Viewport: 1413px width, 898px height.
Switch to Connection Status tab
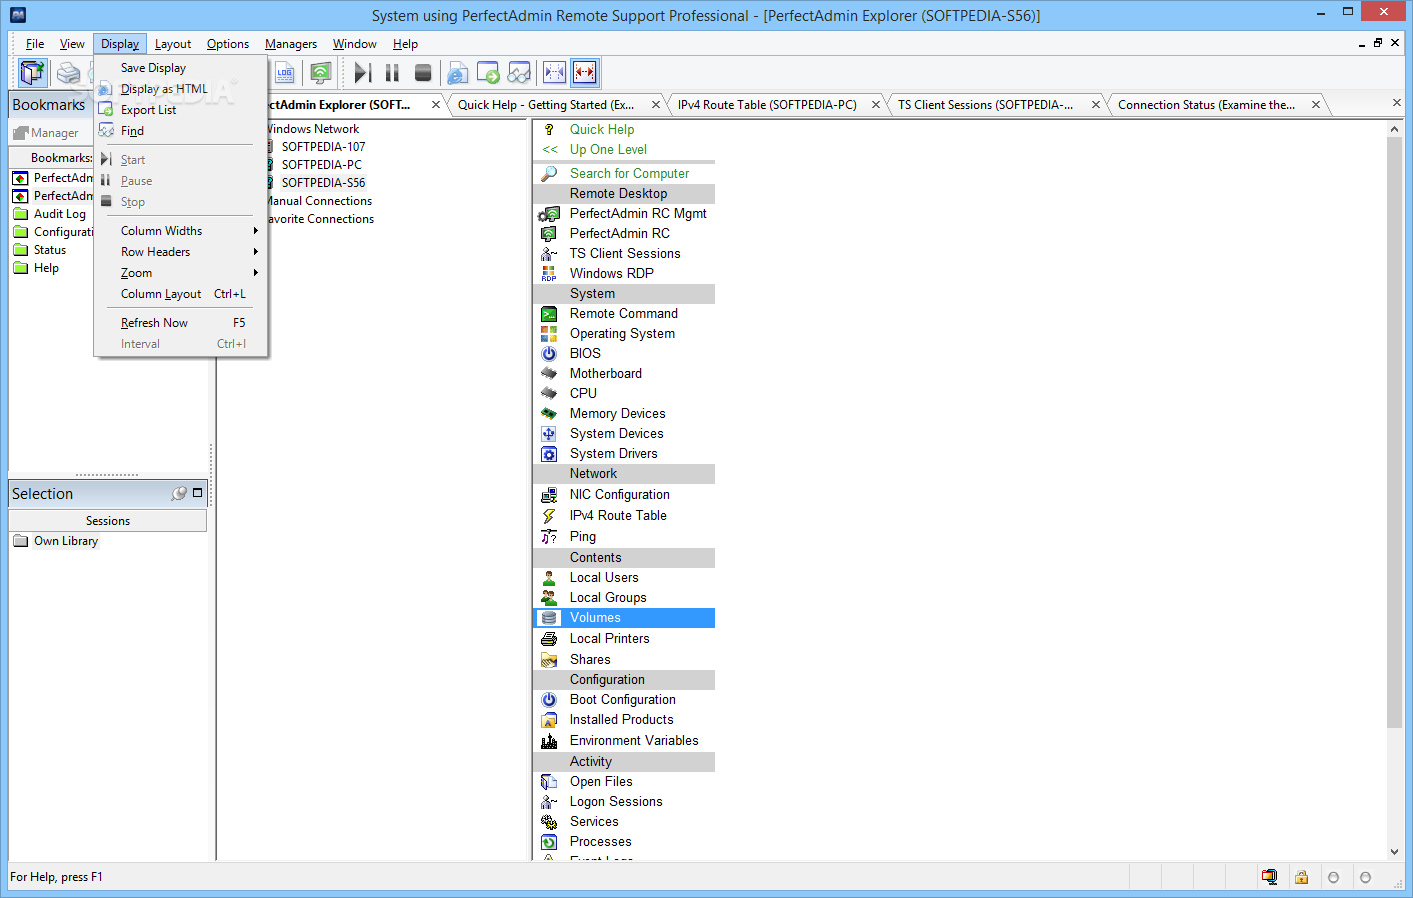(x=1206, y=105)
